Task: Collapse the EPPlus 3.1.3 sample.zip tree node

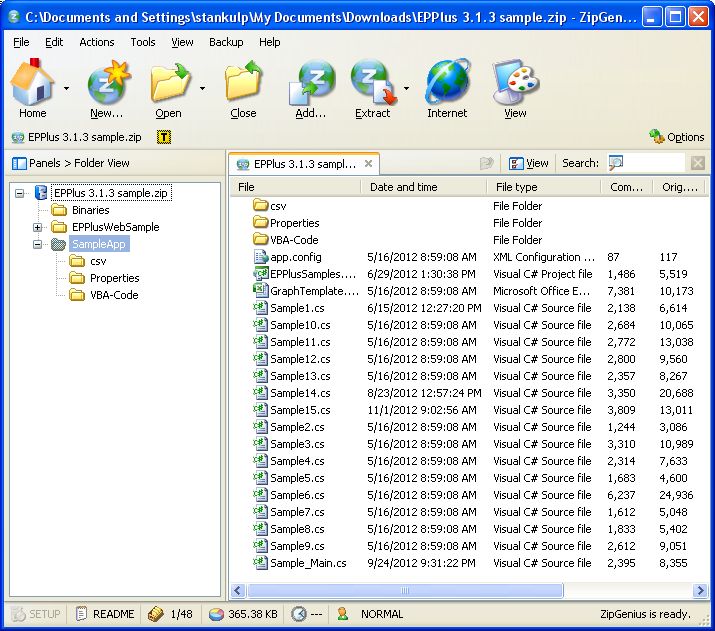Action: (20, 193)
